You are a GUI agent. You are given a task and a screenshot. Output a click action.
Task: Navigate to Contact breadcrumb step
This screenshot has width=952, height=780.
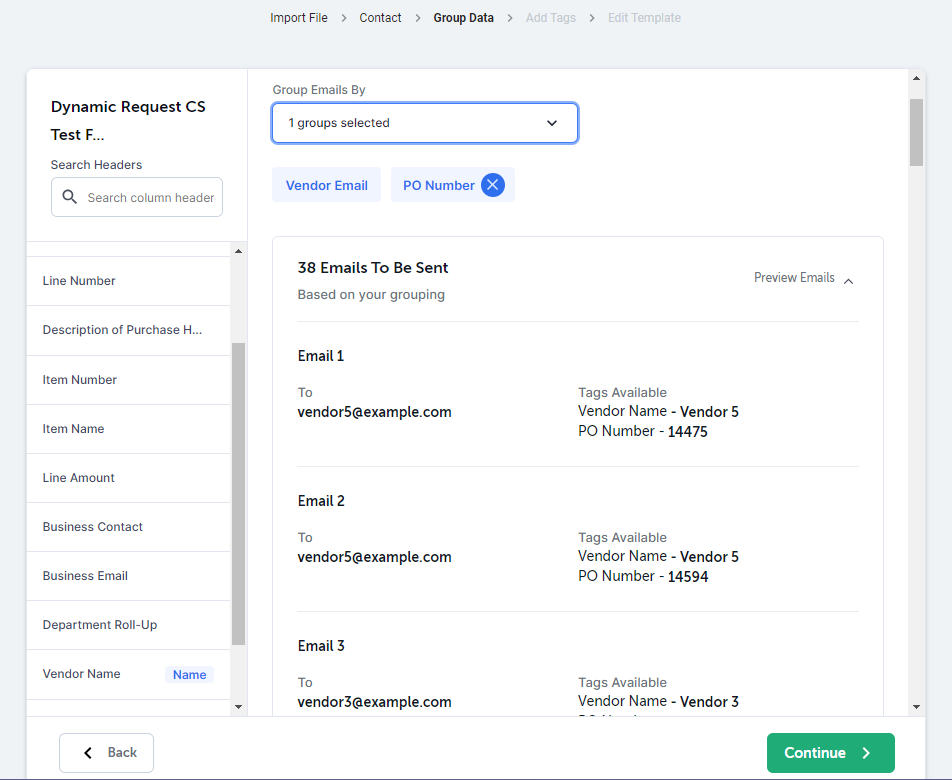click(x=380, y=18)
